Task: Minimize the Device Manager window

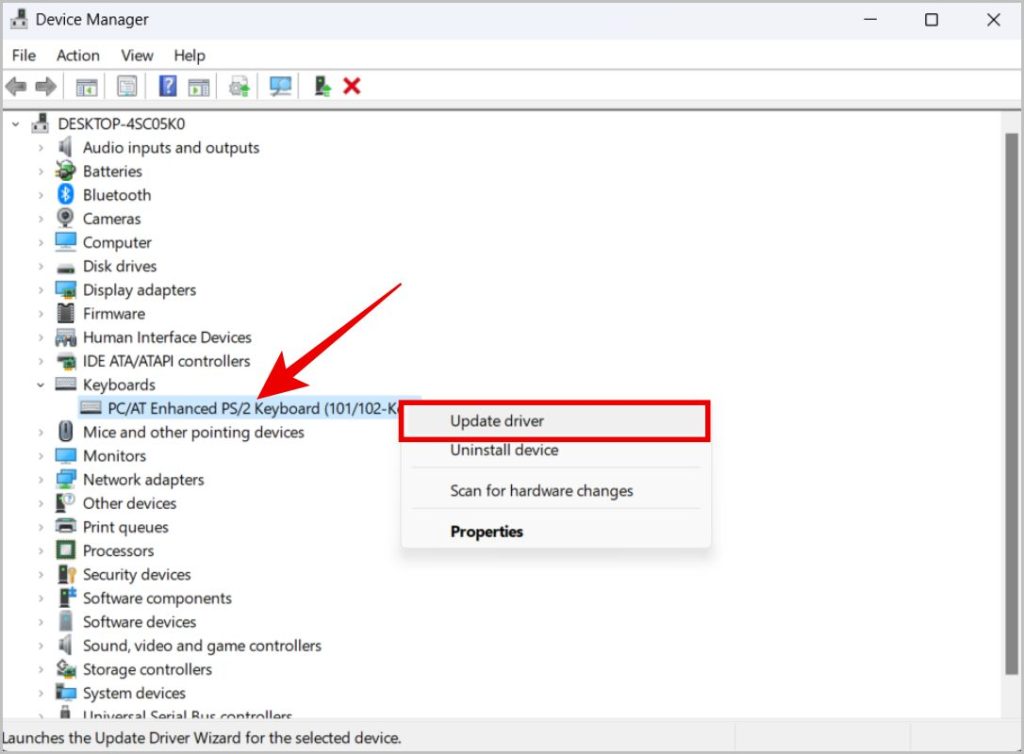Action: click(870, 20)
